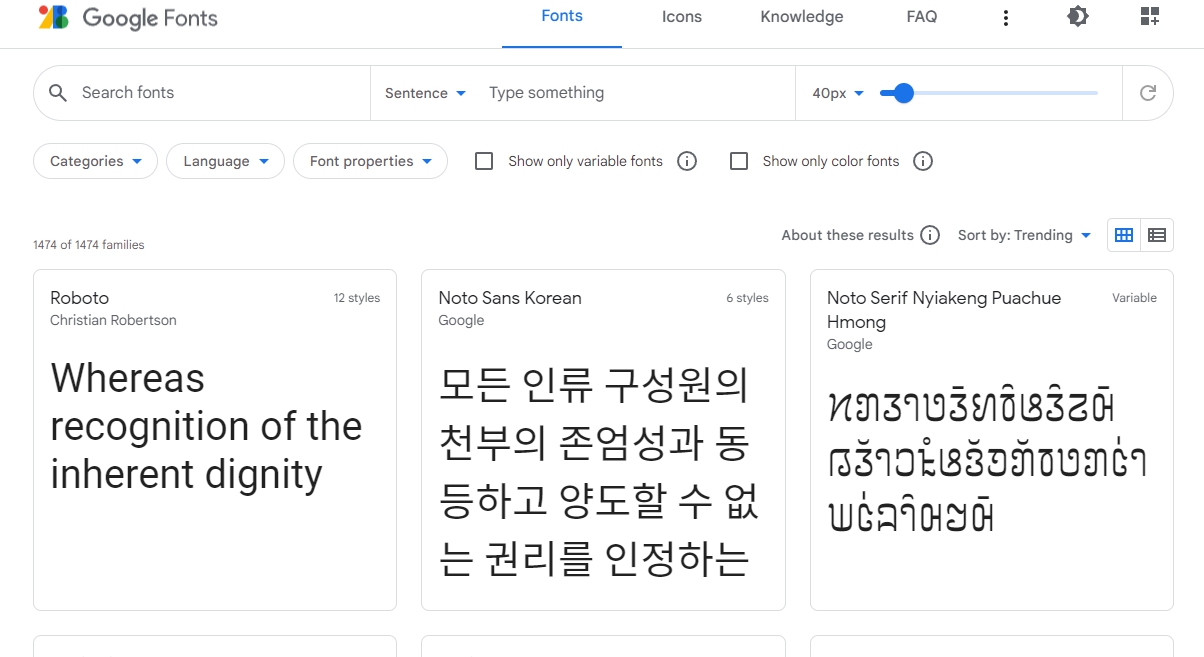Show info about variable fonts
Screen dimensions: 1204x657
tap(687, 161)
